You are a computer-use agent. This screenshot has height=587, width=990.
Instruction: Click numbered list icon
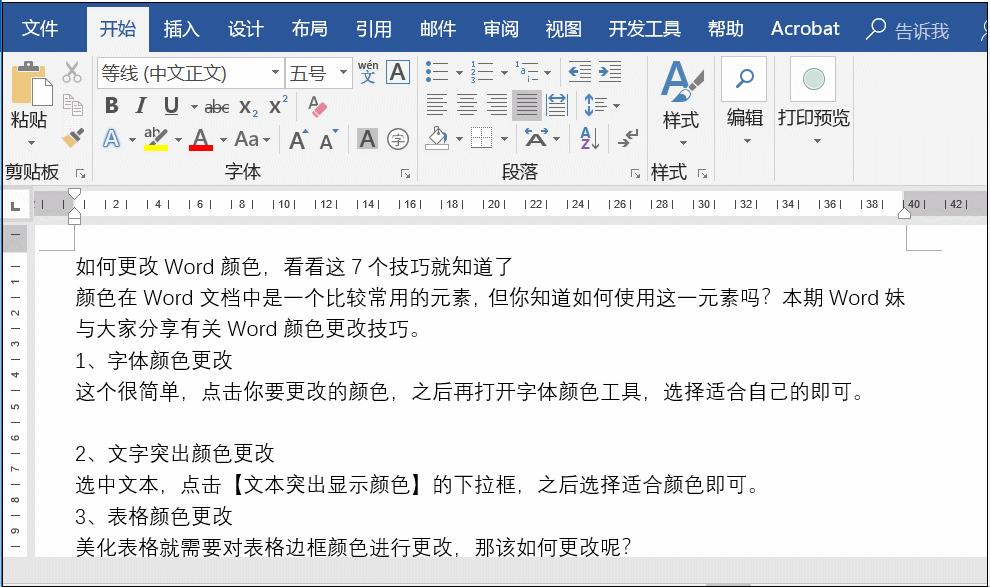click(482, 72)
